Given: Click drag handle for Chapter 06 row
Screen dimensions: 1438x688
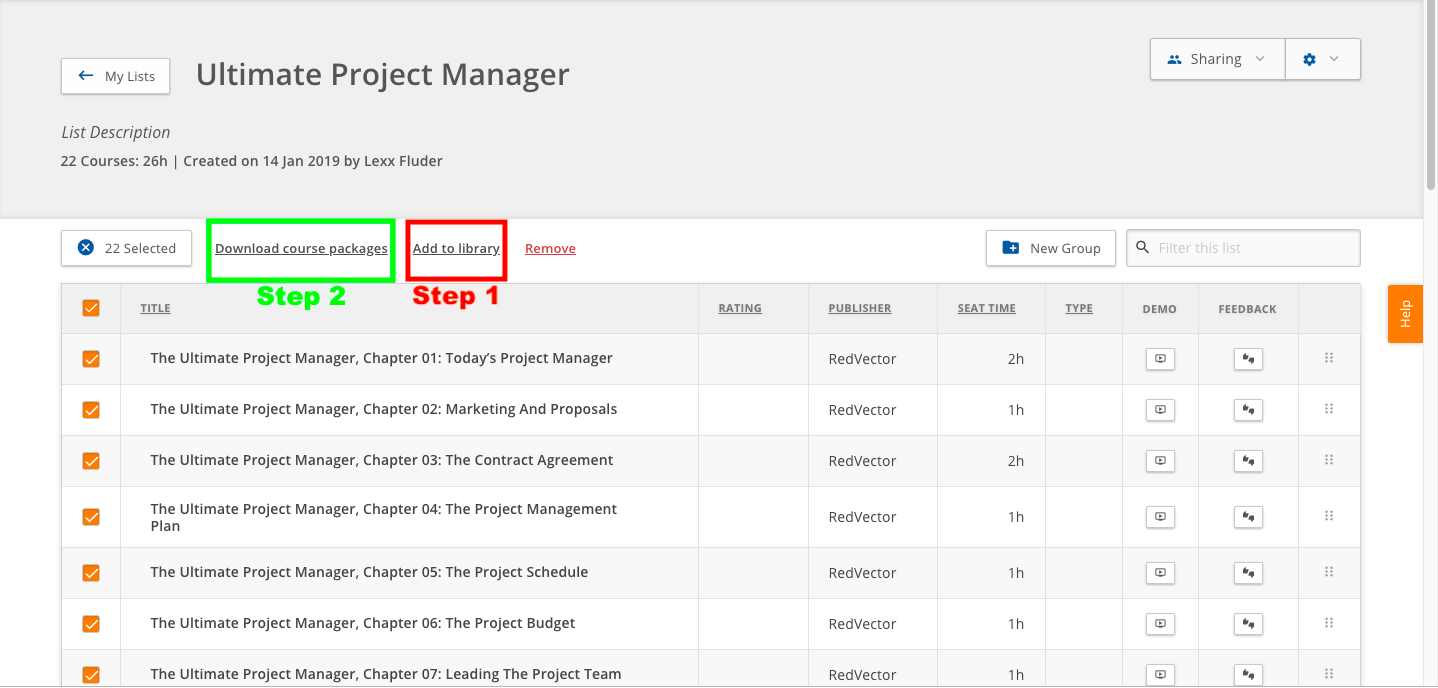Looking at the screenshot, I should click(x=1329, y=622).
